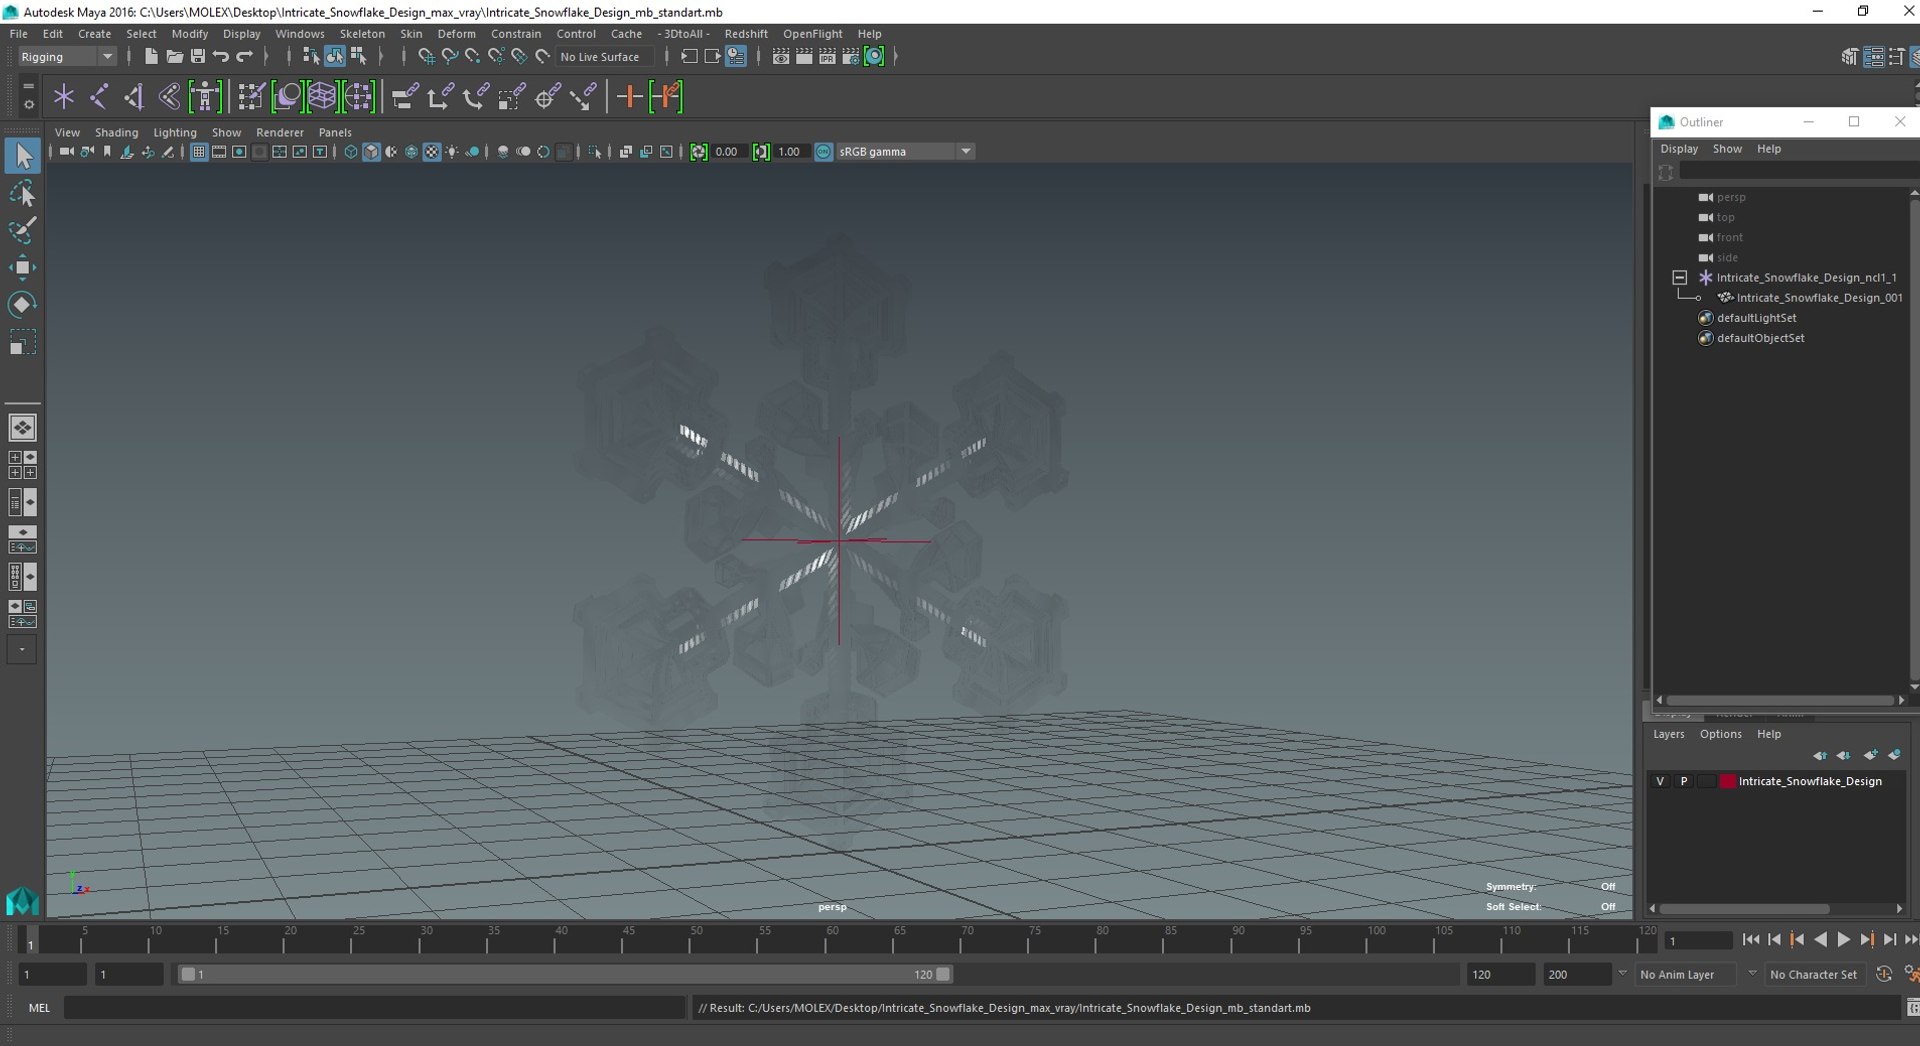Click the Parent Constraint shelf icon

click(405, 97)
